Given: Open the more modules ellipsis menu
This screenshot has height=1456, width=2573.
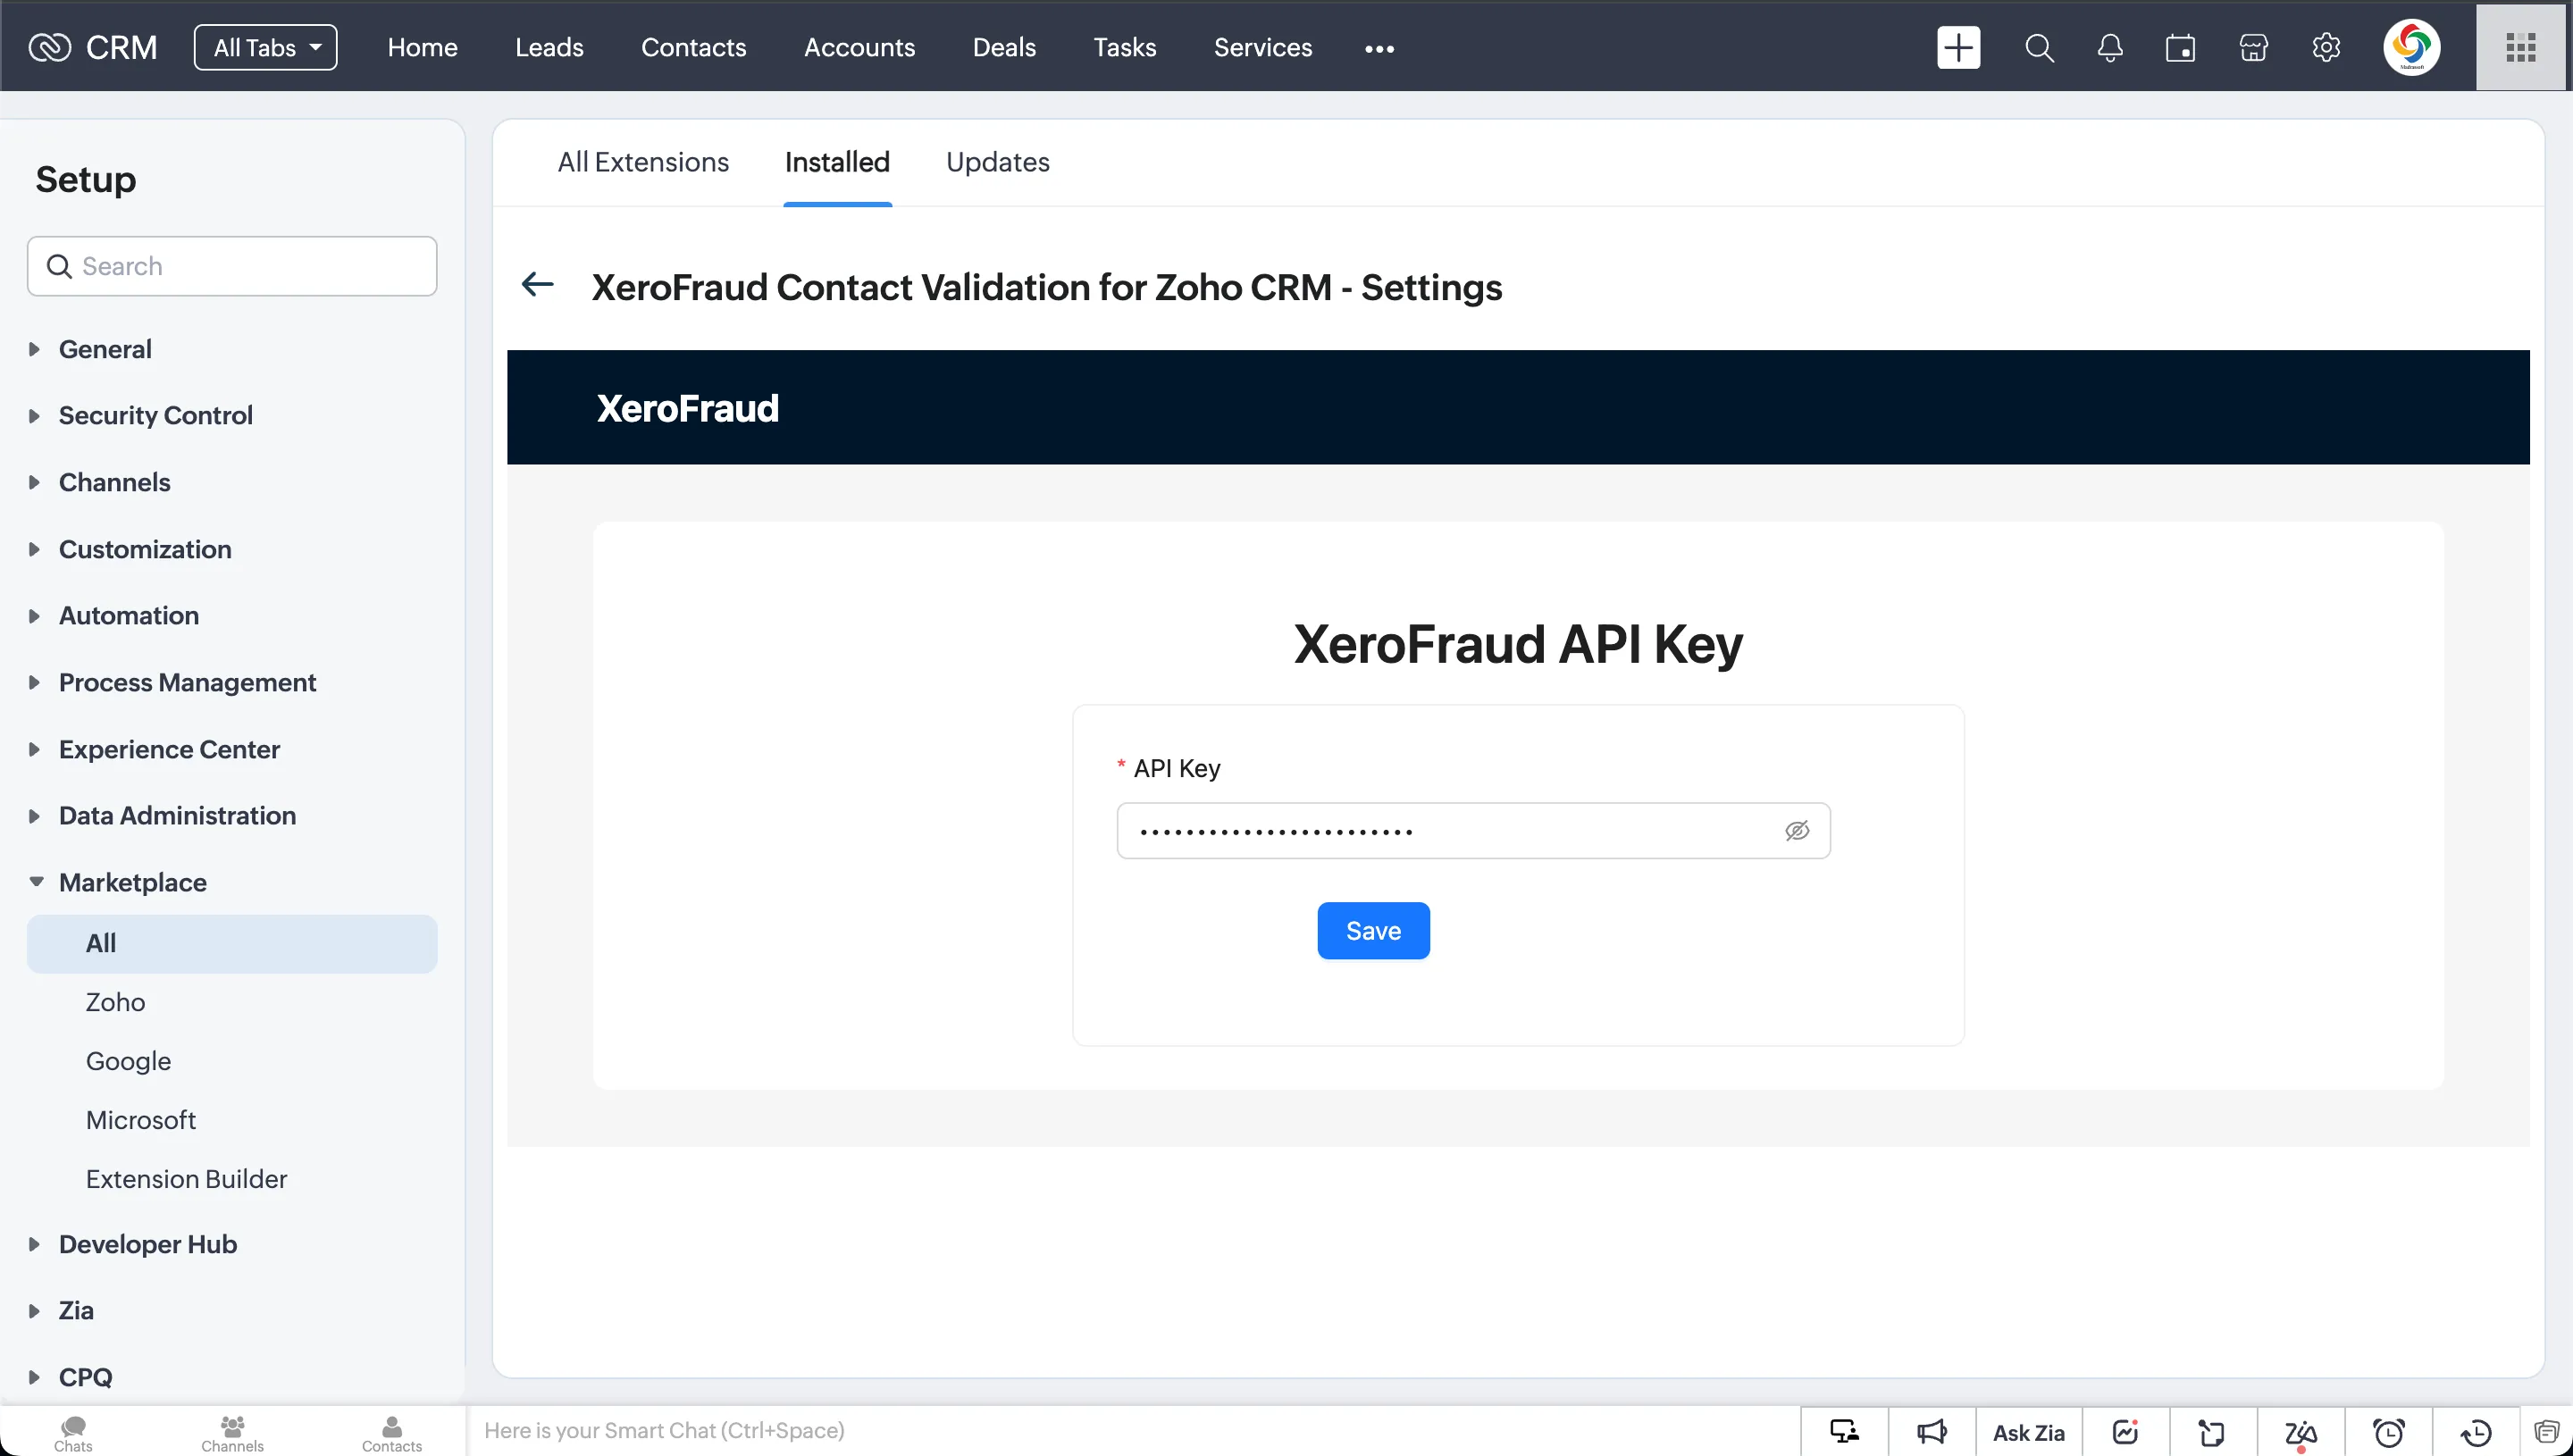Looking at the screenshot, I should point(1379,48).
